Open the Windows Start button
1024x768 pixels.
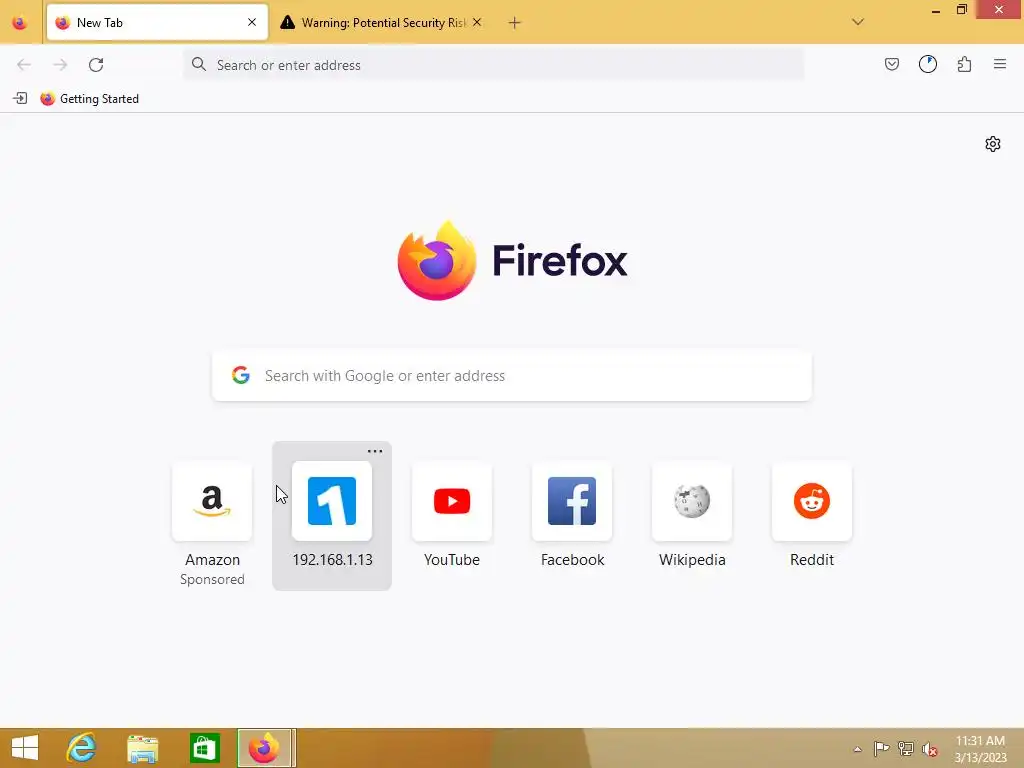tap(25, 748)
